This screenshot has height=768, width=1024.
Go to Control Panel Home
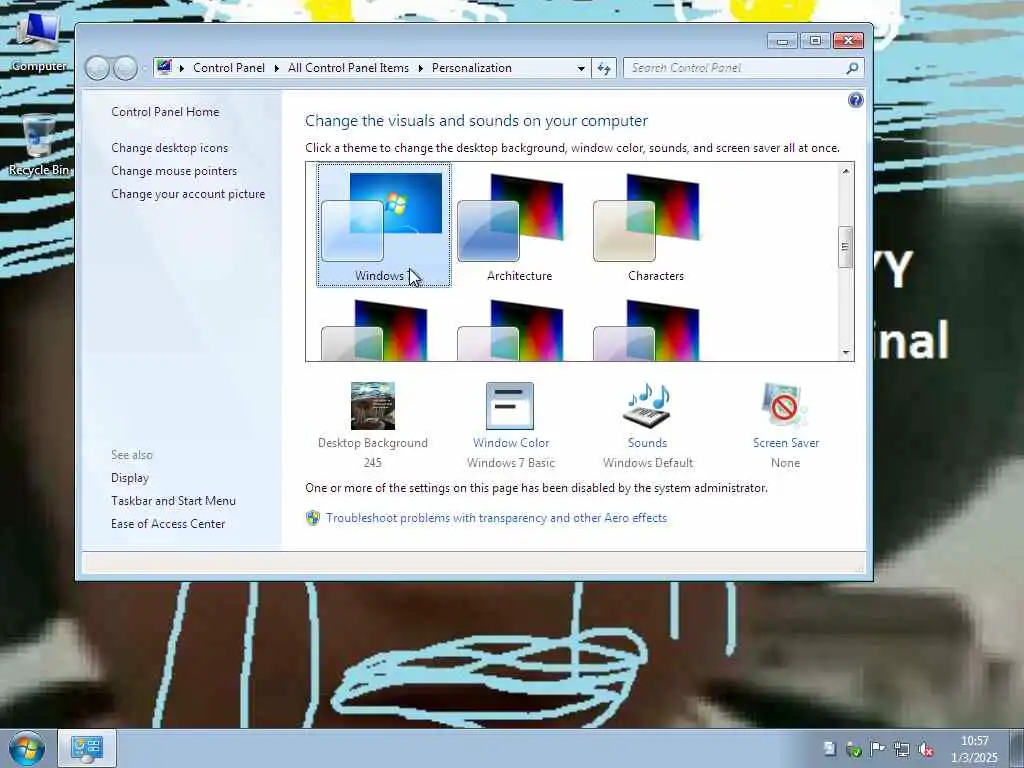click(x=165, y=112)
